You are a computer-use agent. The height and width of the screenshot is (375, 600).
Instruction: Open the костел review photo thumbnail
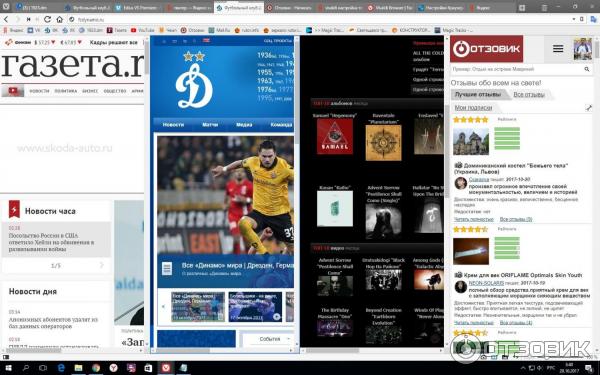tap(471, 142)
